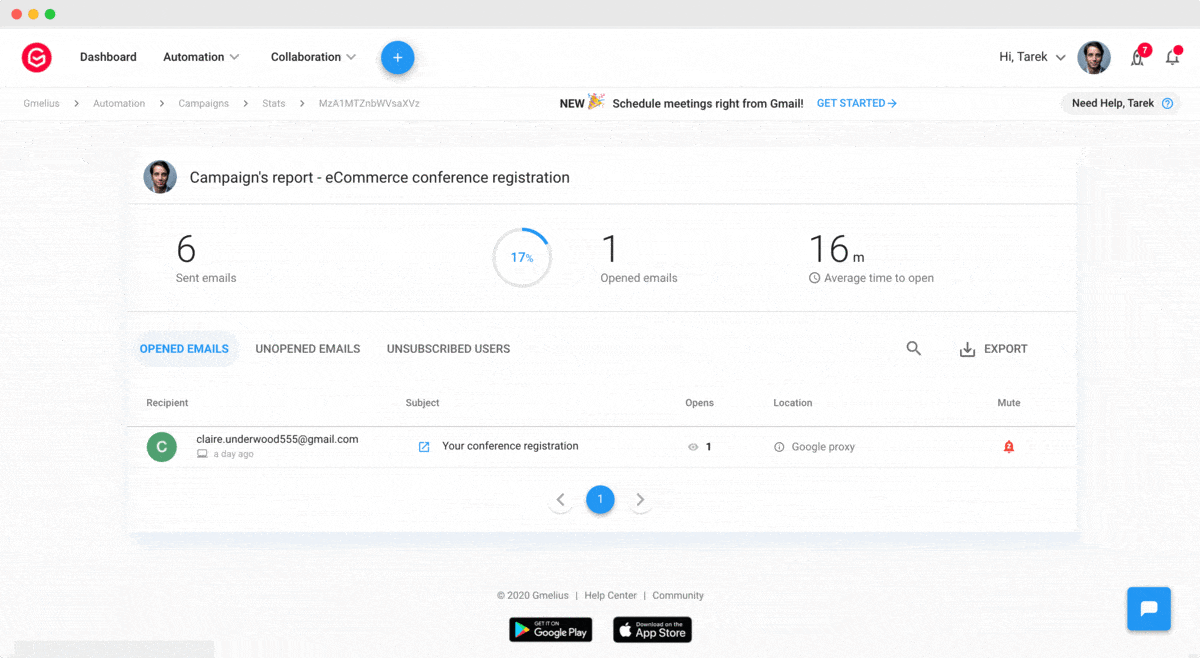Open notifications bell with 7 badge
The image size is (1200, 665).
[x=1138, y=57]
